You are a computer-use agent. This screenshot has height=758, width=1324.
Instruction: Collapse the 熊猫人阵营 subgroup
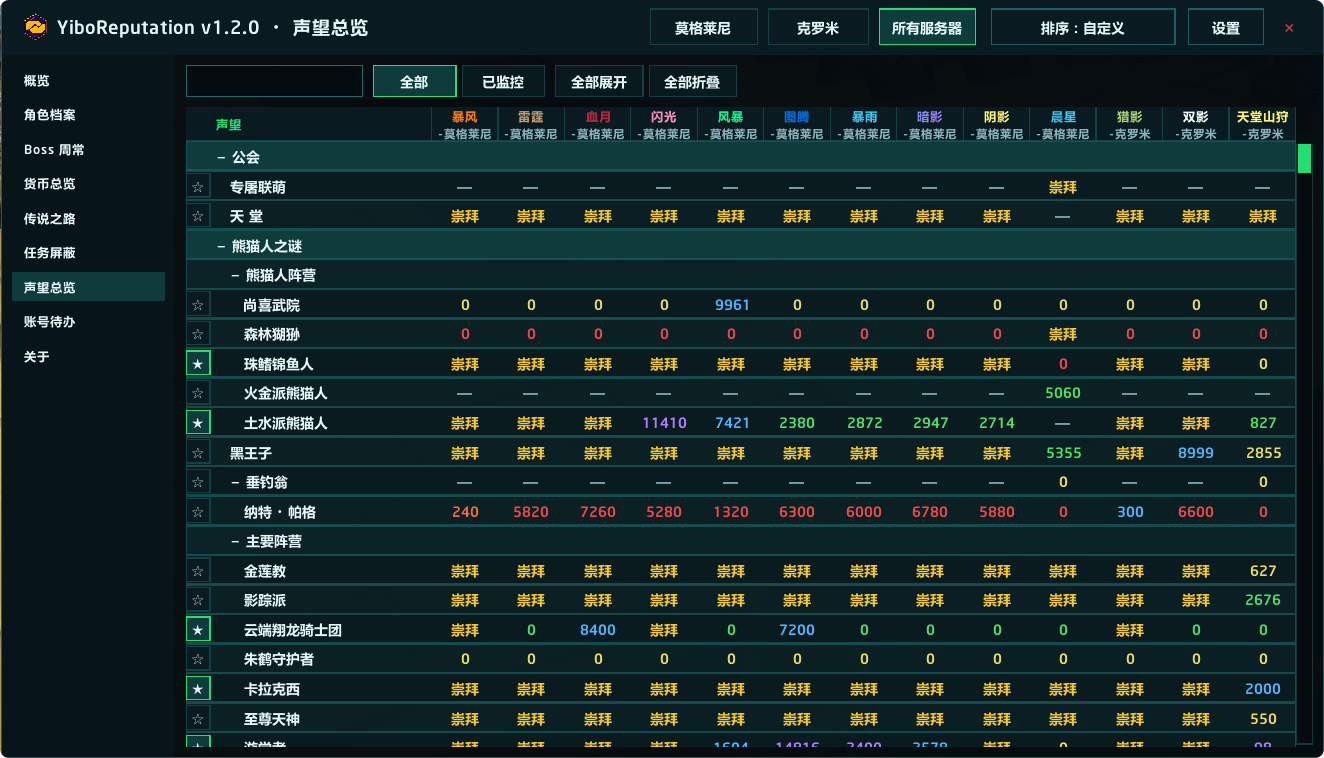[x=235, y=275]
